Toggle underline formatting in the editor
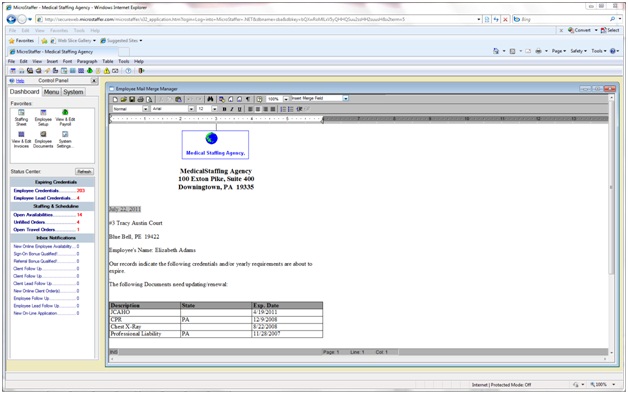The width and height of the screenshot is (628, 394). (239, 109)
